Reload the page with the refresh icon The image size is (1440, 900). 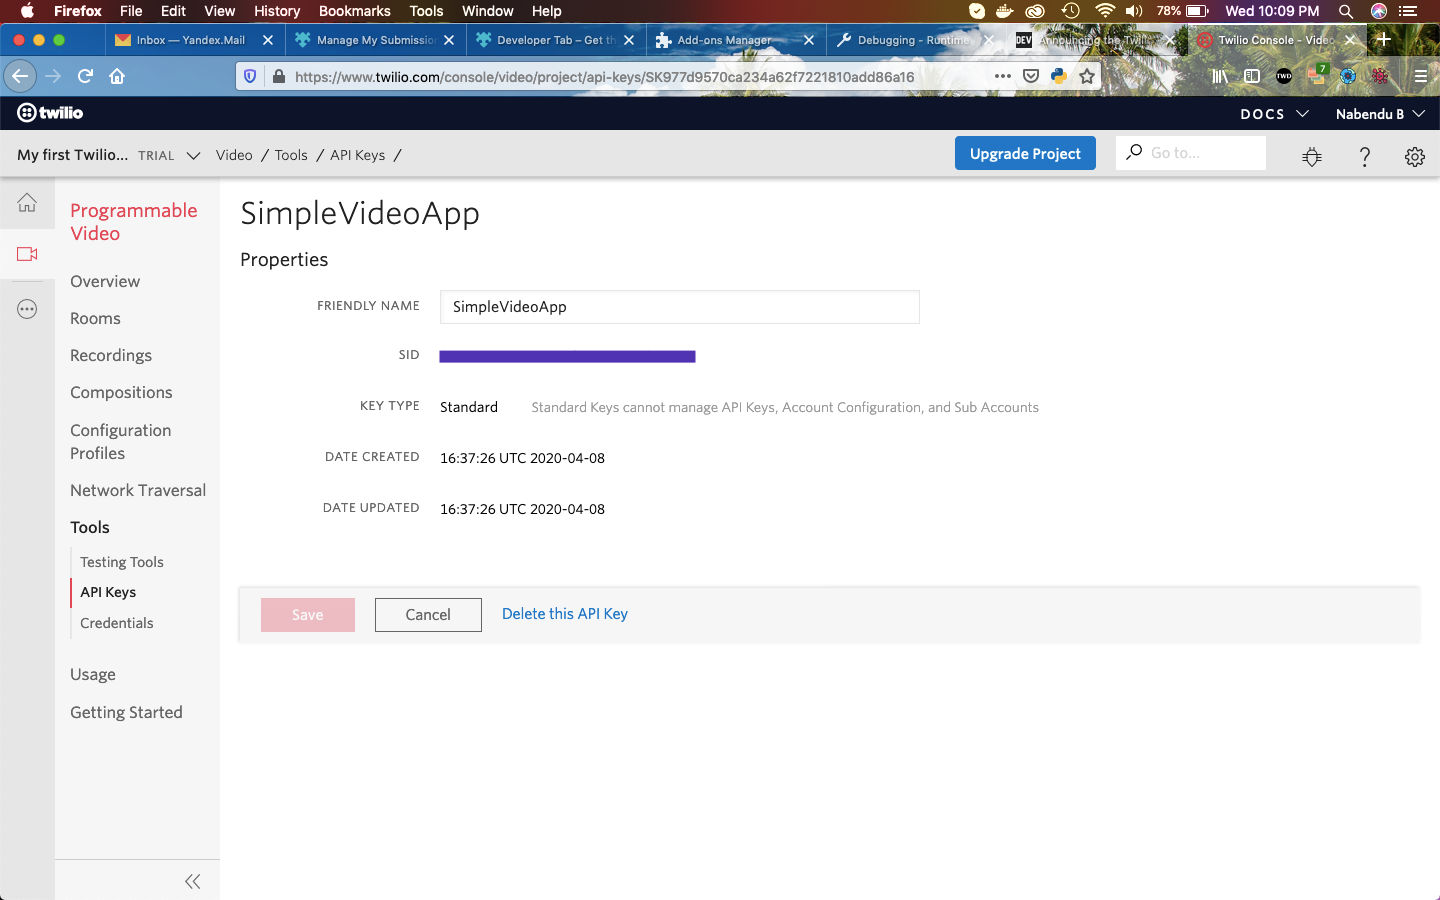(85, 76)
